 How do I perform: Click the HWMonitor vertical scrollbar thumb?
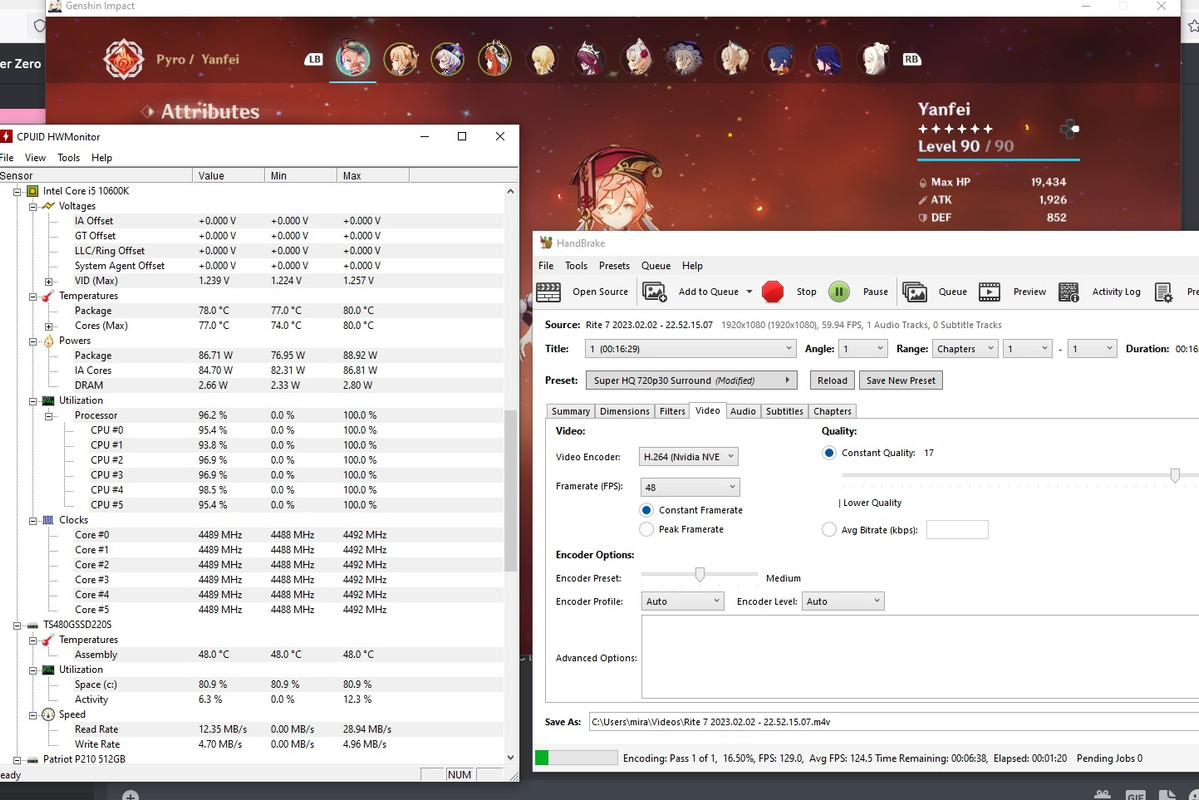pos(510,490)
